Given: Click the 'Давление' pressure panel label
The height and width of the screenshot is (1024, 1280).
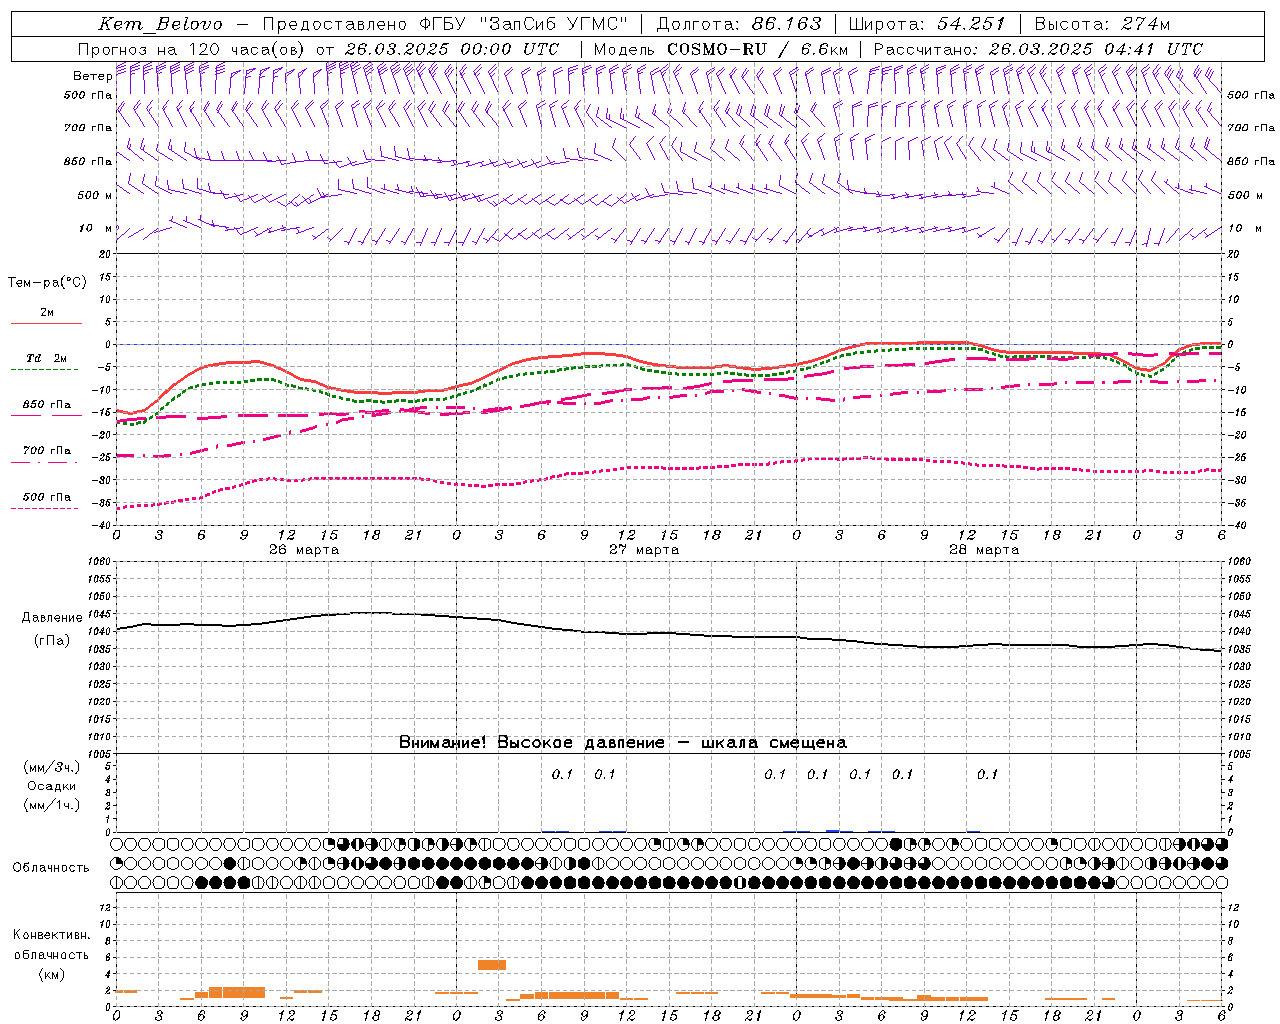Looking at the screenshot, I should pos(52,618).
